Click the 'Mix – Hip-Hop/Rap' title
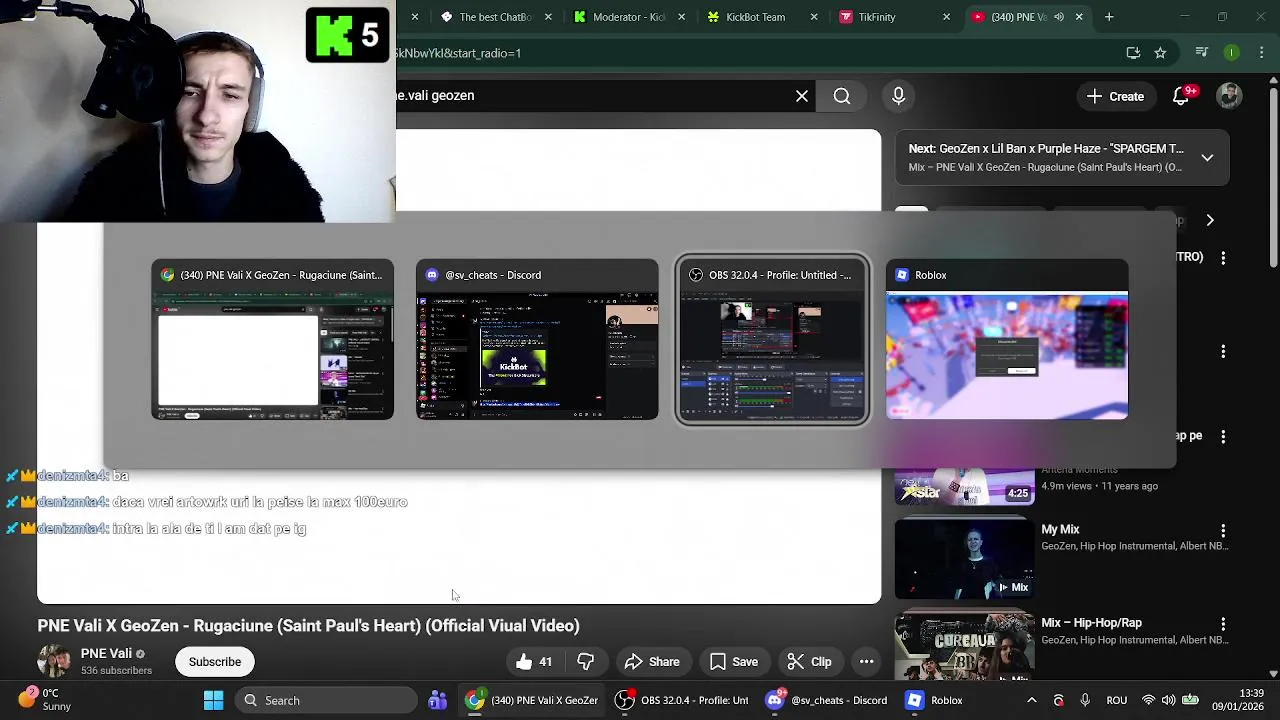This screenshot has height=720, width=1280. [x=1091, y=622]
